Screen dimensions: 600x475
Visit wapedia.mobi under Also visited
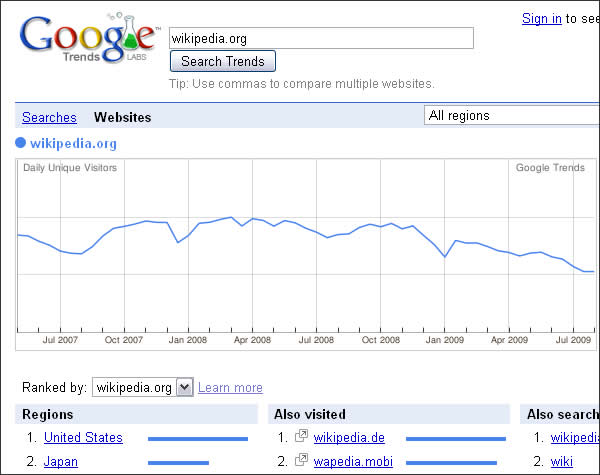(353, 462)
